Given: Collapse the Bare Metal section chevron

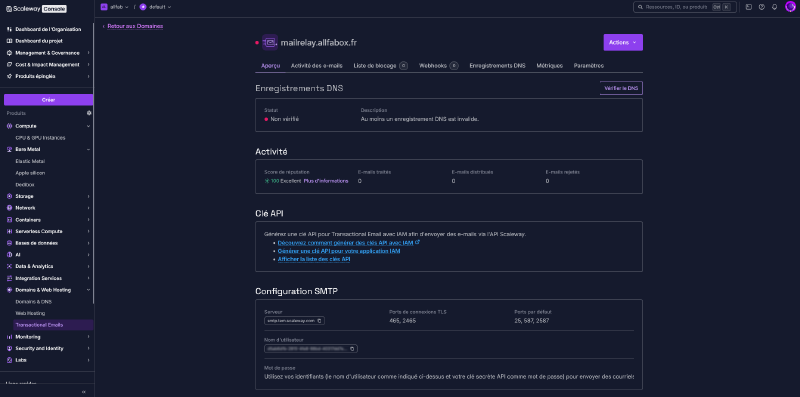Looking at the screenshot, I should pyautogui.click(x=89, y=150).
